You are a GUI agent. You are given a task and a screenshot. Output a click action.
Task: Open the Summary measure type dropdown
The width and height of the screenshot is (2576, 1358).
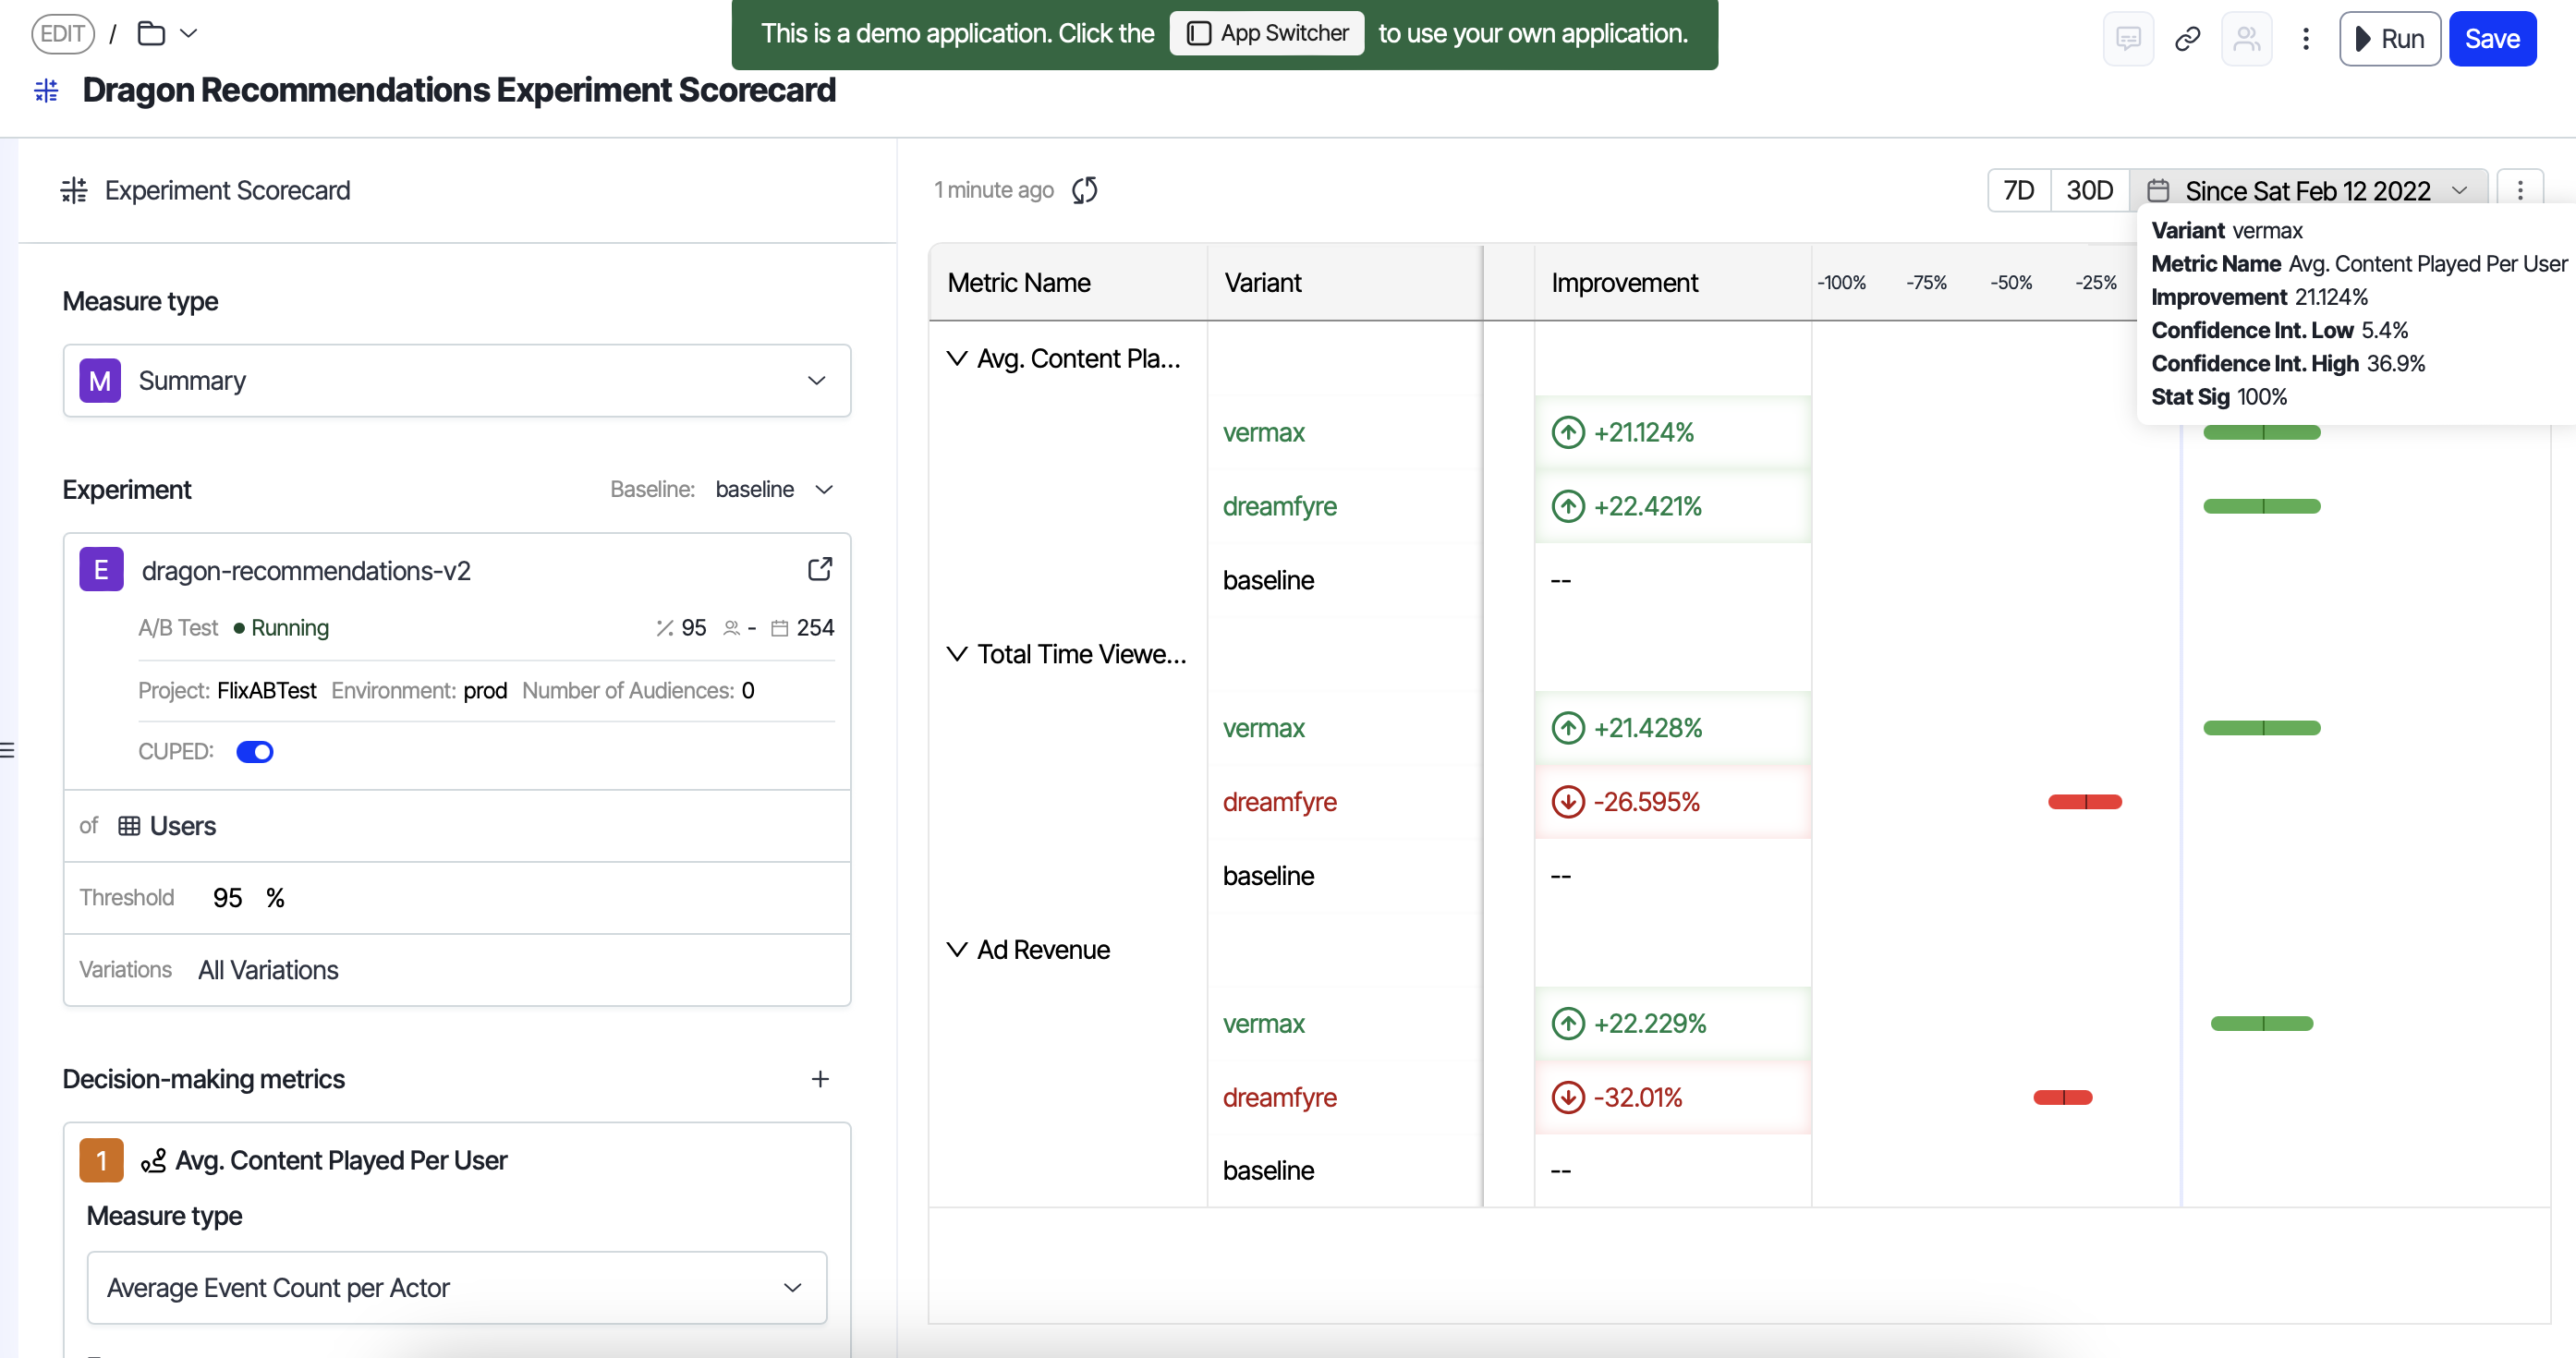coord(457,381)
